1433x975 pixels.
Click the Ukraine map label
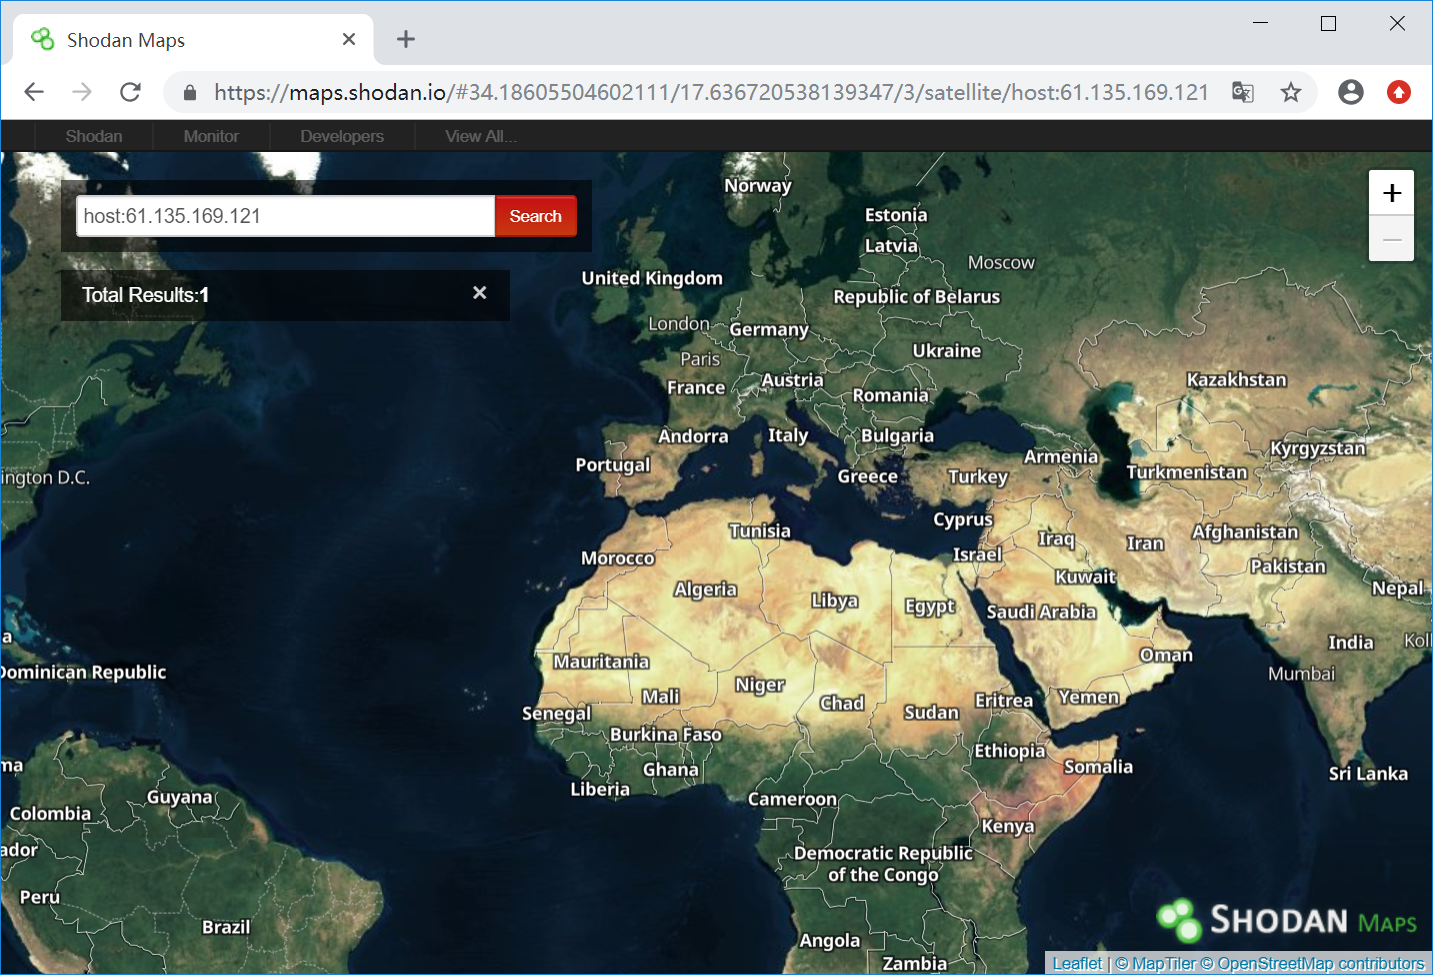pos(946,350)
